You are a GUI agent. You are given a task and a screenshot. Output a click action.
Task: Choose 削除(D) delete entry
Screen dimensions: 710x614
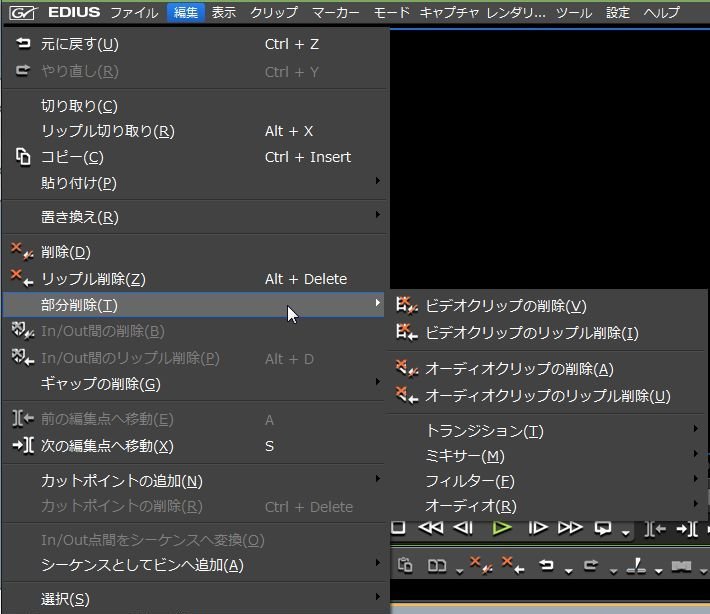click(x=195, y=252)
